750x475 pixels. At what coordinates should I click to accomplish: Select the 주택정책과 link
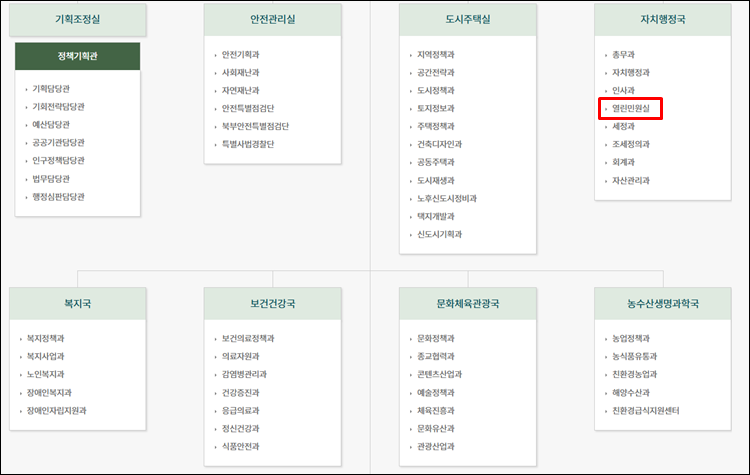[436, 126]
